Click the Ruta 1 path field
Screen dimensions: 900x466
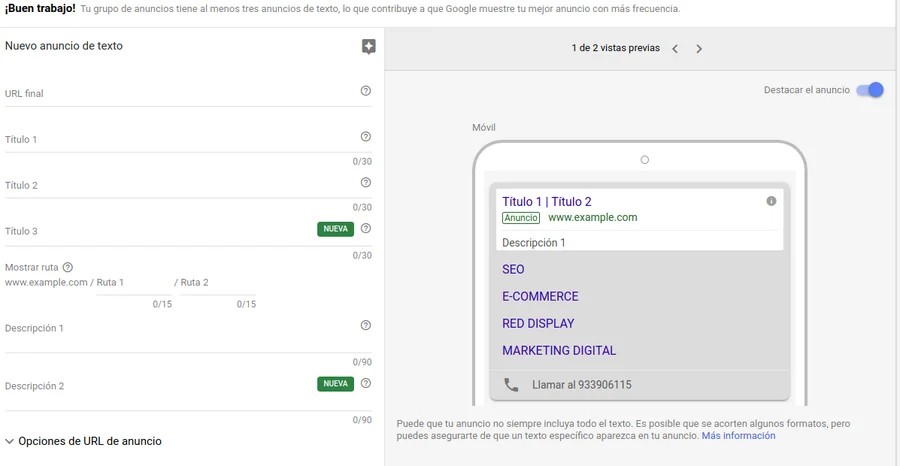[x=136, y=283]
